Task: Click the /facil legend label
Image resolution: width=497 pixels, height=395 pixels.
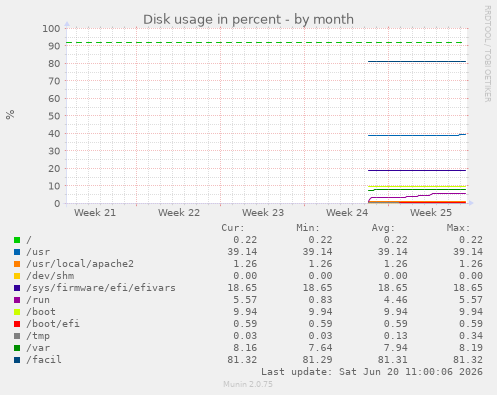Action: 44,360
